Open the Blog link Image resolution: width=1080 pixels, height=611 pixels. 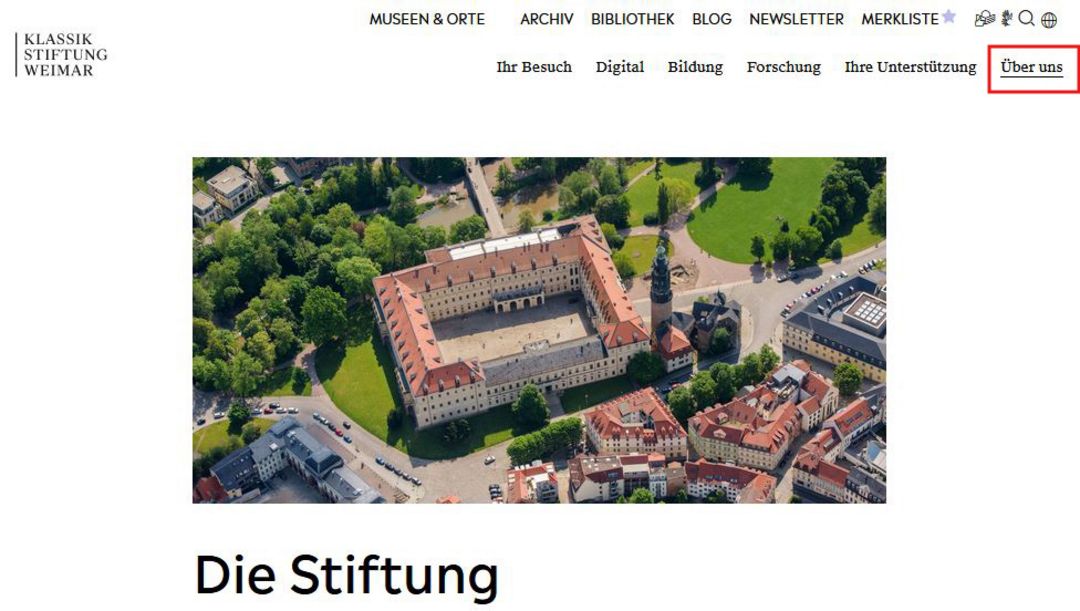pyautogui.click(x=712, y=19)
